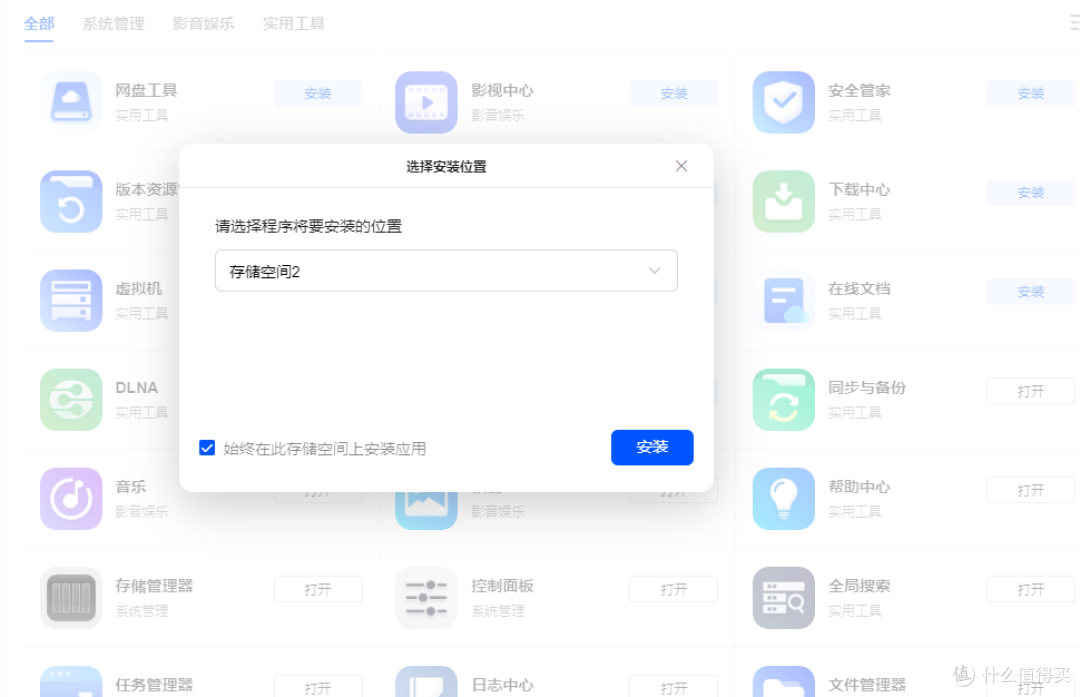Click the 同步与备份 app name
Viewport: 1080px width, 697px height.
[866, 388]
